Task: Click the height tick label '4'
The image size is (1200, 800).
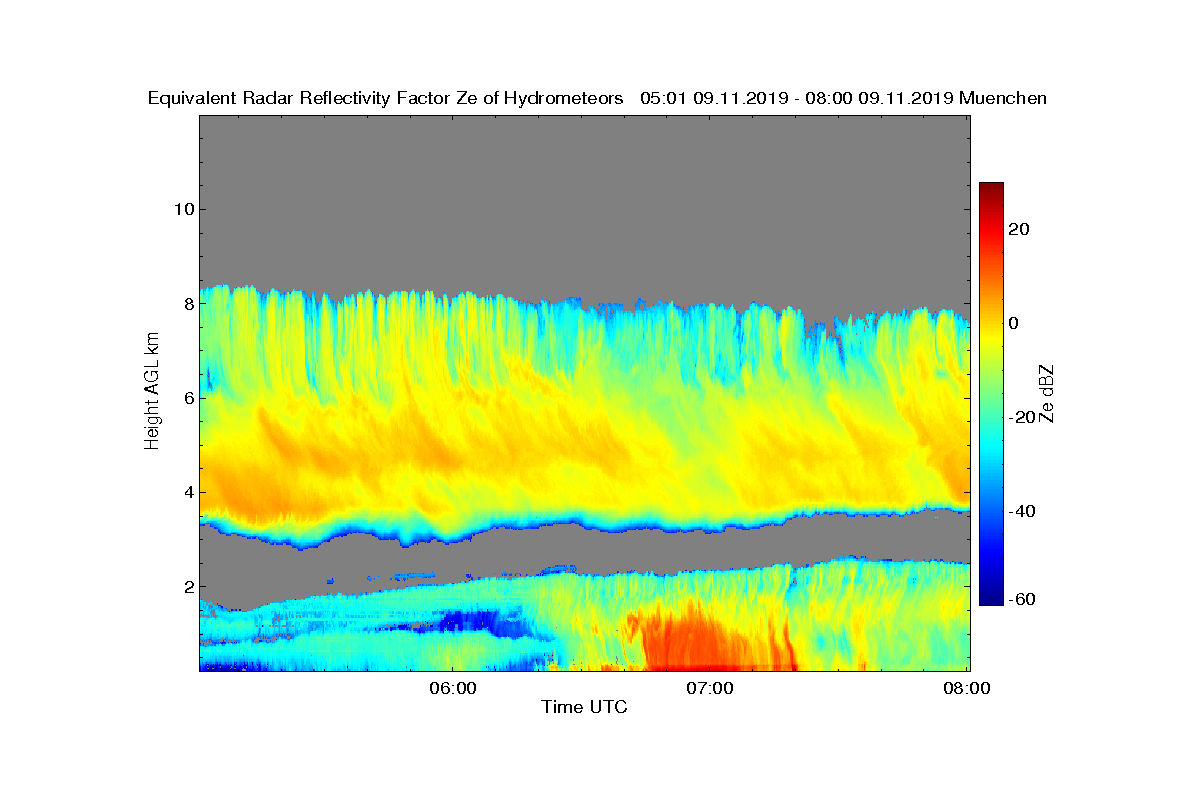Action: (187, 492)
